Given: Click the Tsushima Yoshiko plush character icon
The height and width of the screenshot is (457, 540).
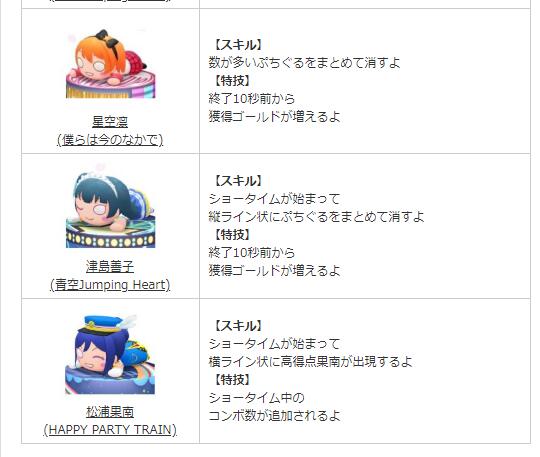Looking at the screenshot, I should click(111, 210).
